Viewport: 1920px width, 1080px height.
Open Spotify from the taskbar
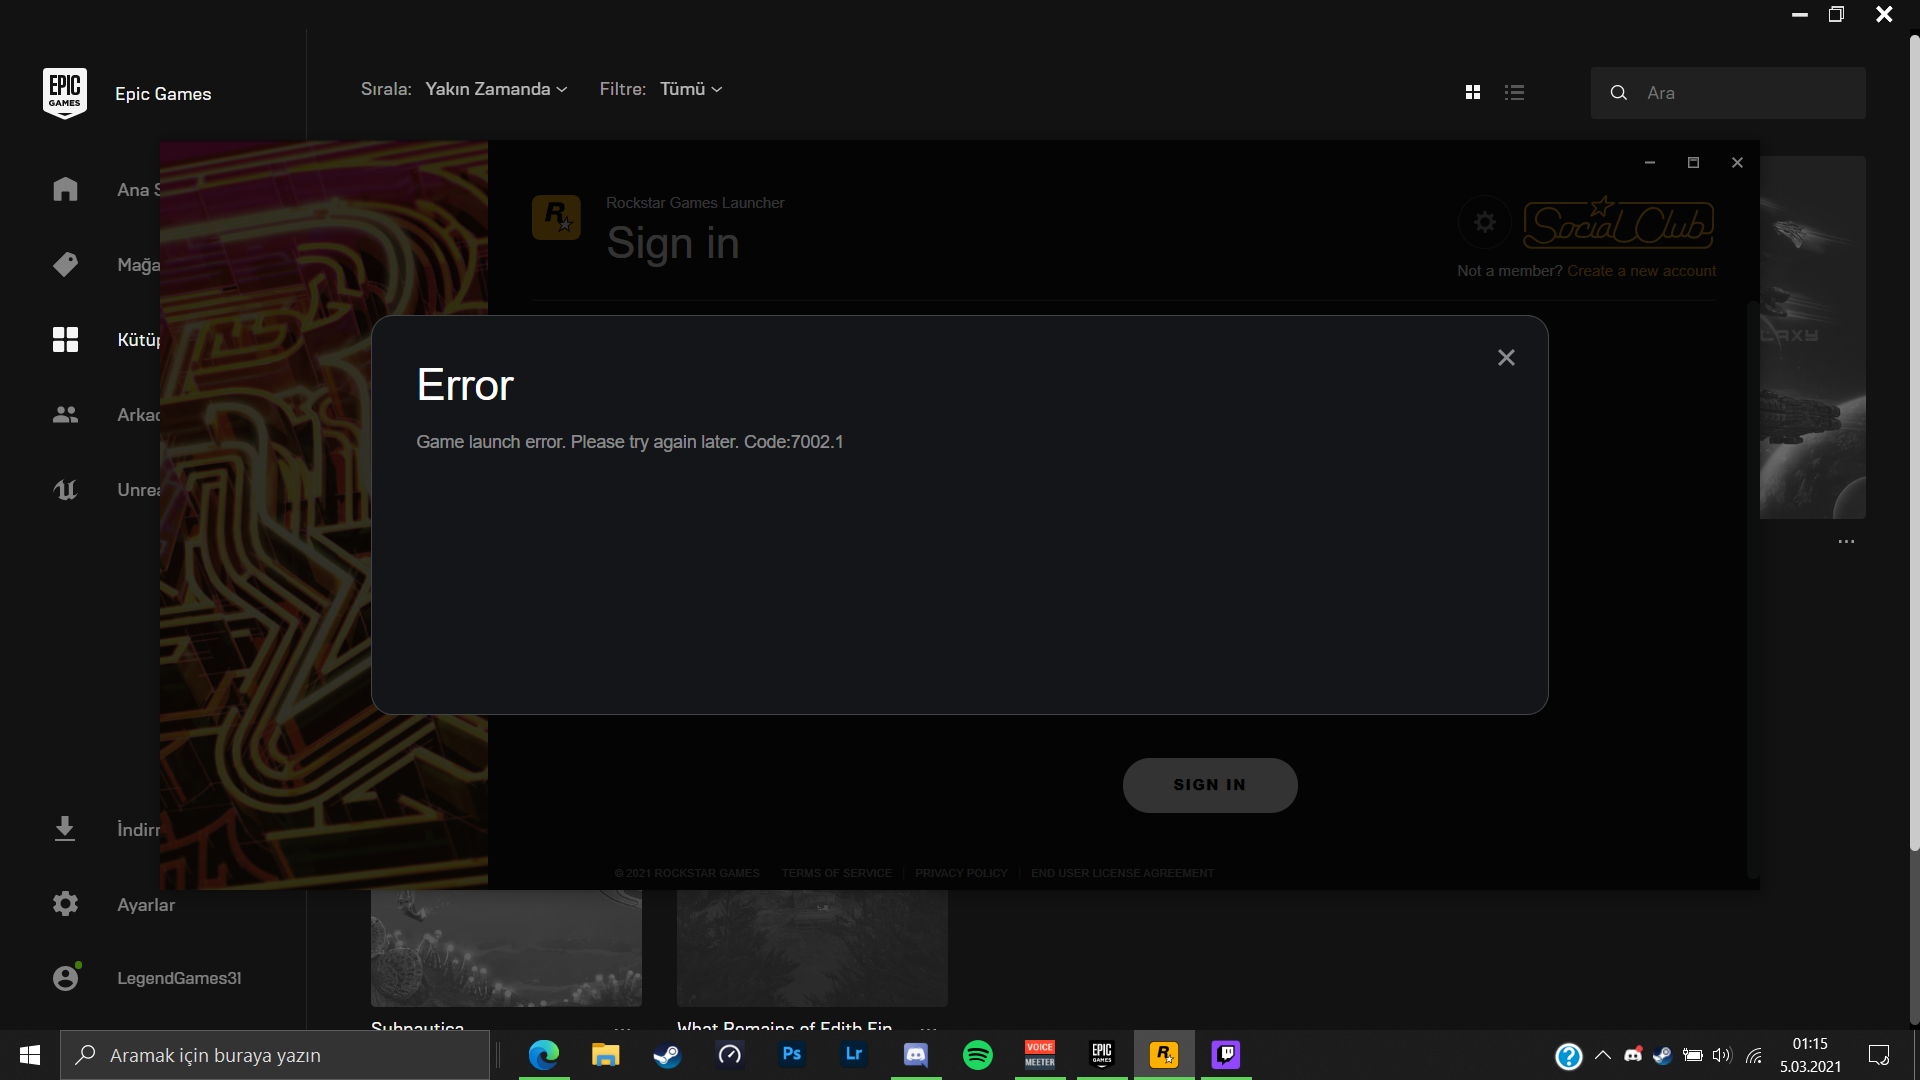coord(977,1055)
